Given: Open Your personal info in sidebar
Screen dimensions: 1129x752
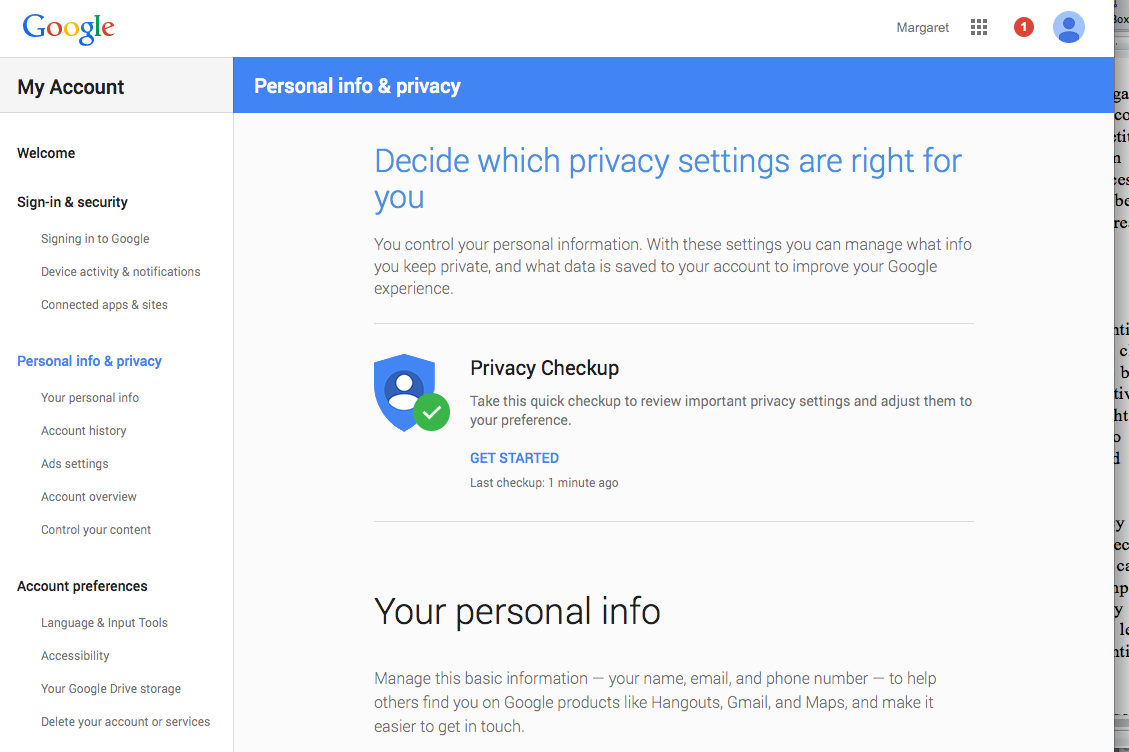Looking at the screenshot, I should click(90, 398).
